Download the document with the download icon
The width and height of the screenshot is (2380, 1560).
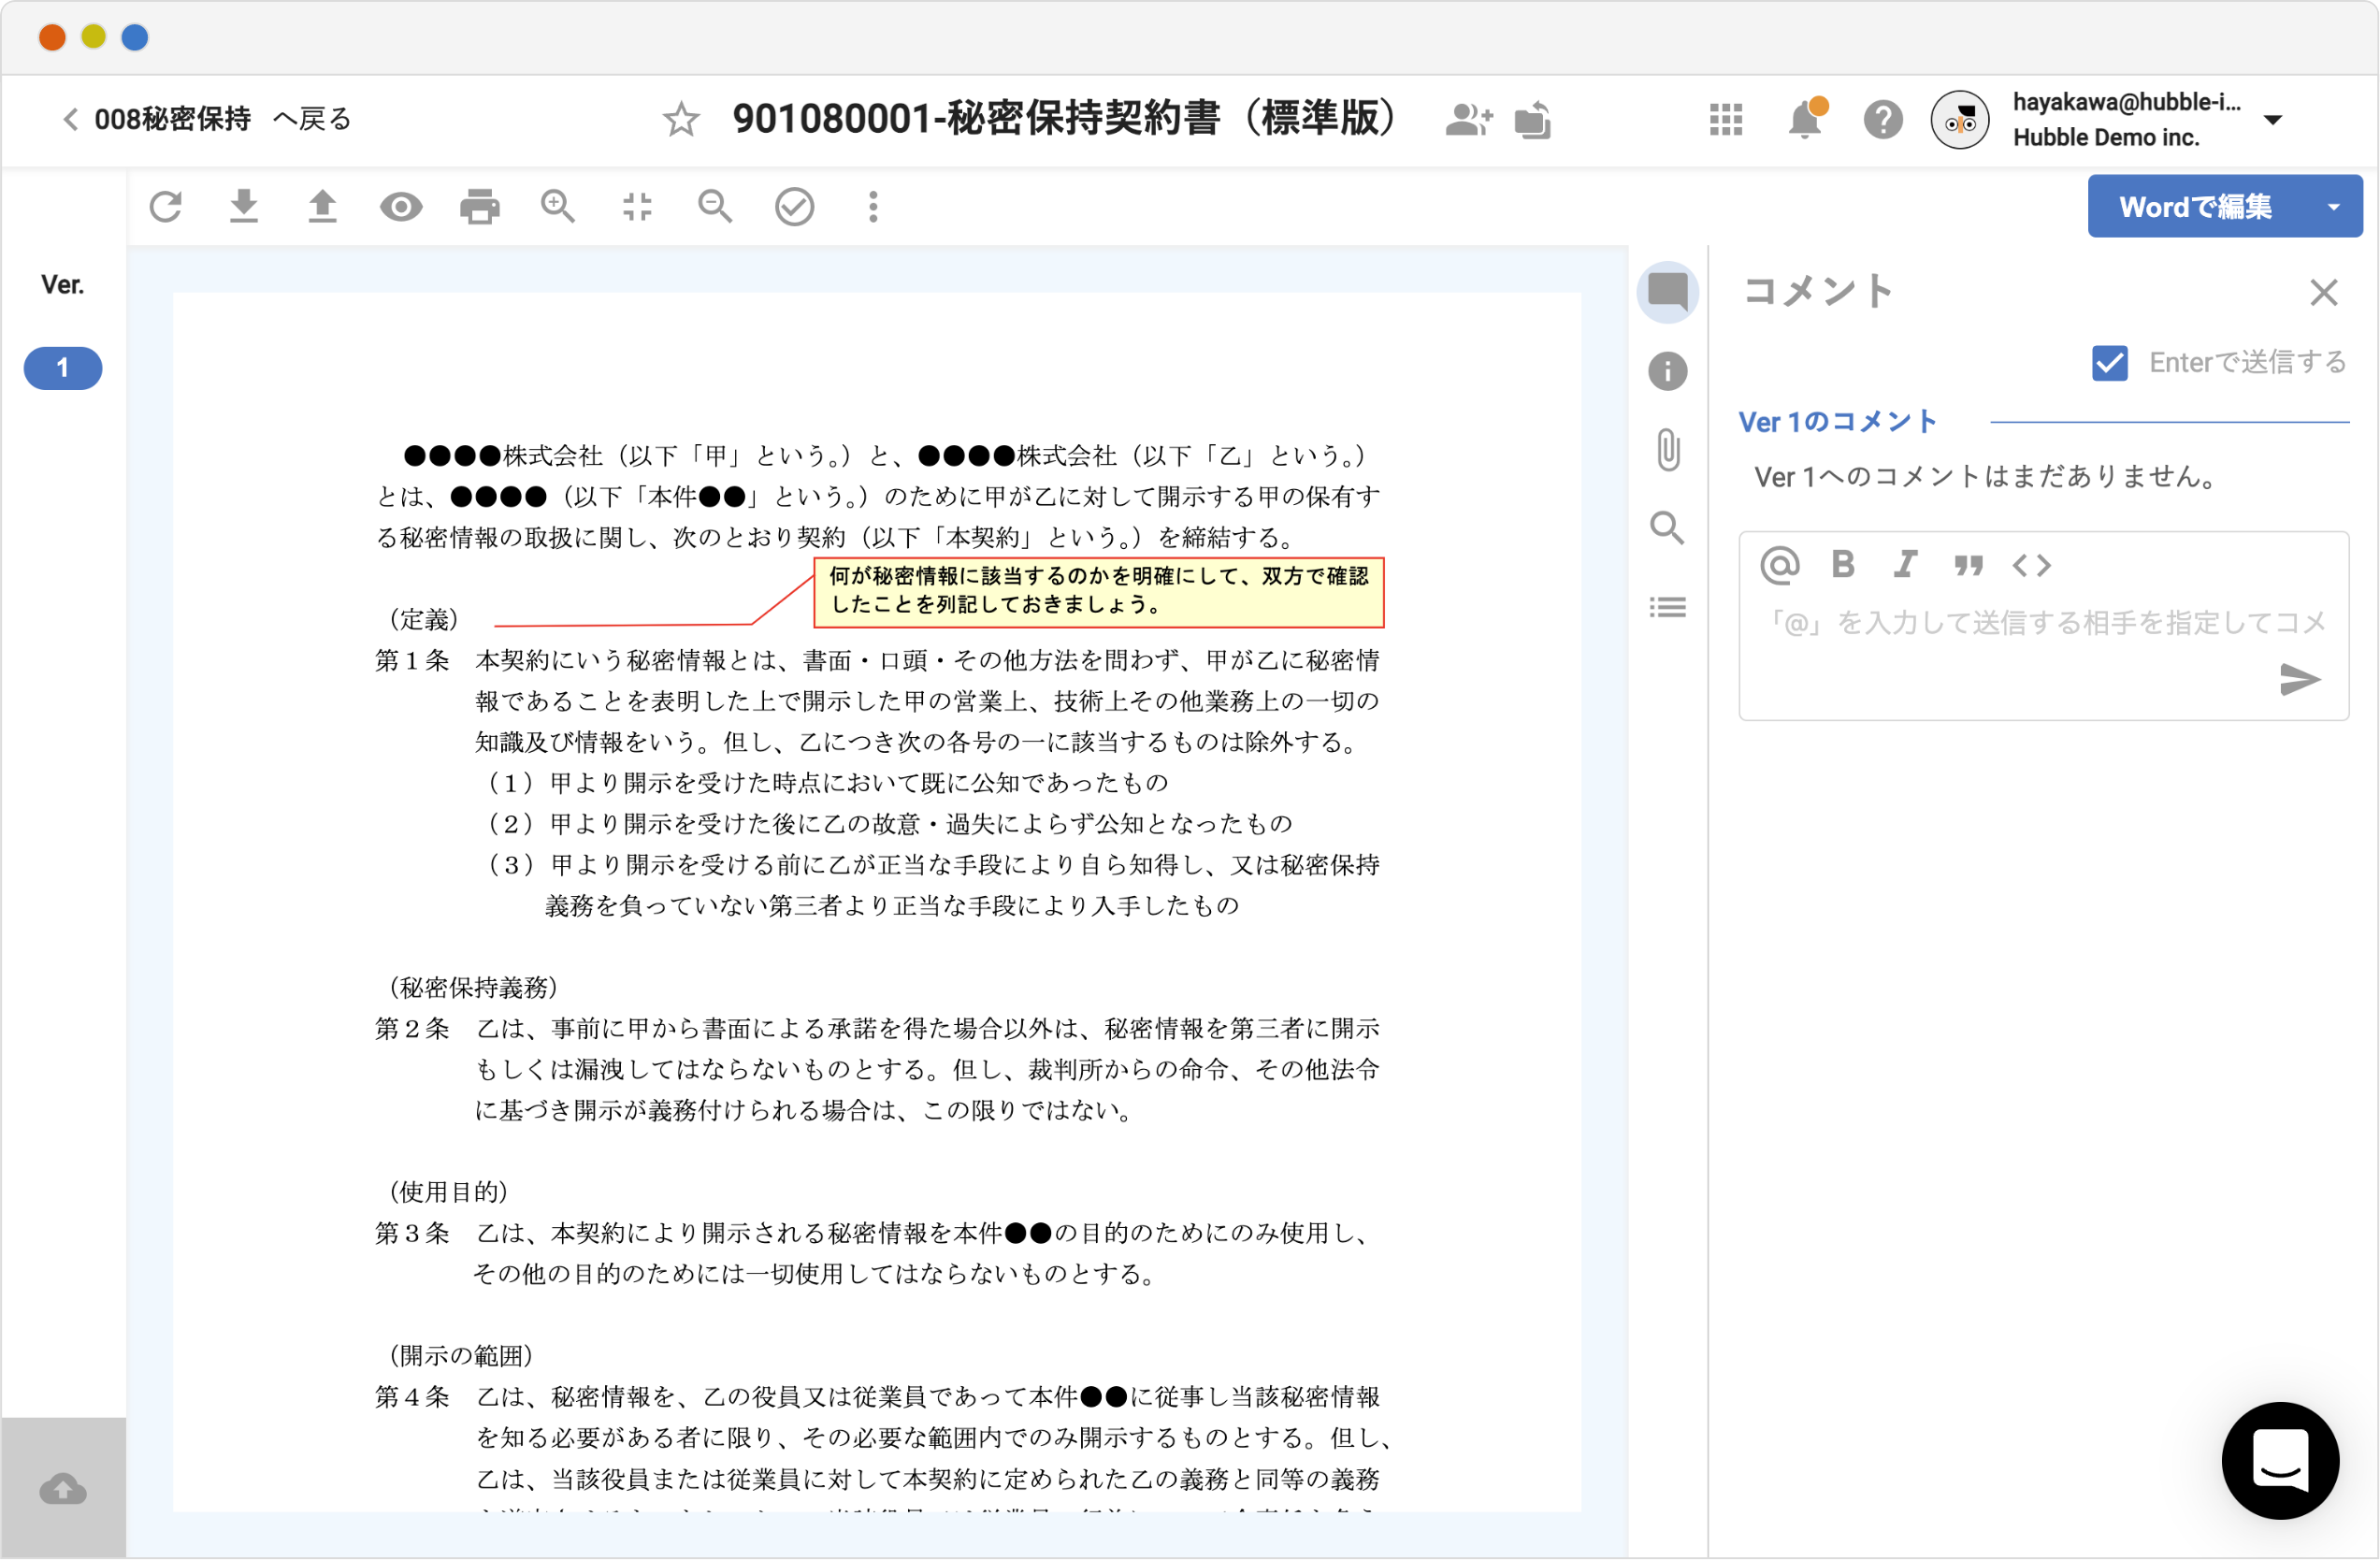click(x=244, y=207)
